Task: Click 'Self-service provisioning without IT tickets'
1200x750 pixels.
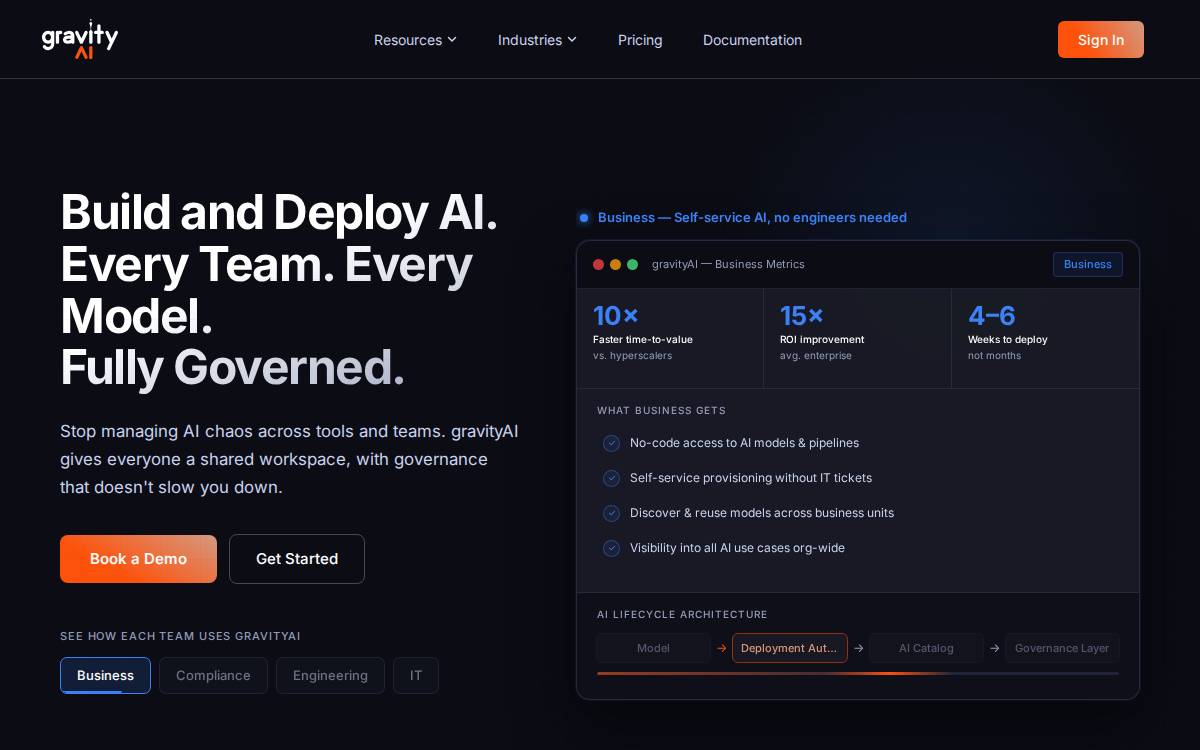Action: [x=751, y=478]
